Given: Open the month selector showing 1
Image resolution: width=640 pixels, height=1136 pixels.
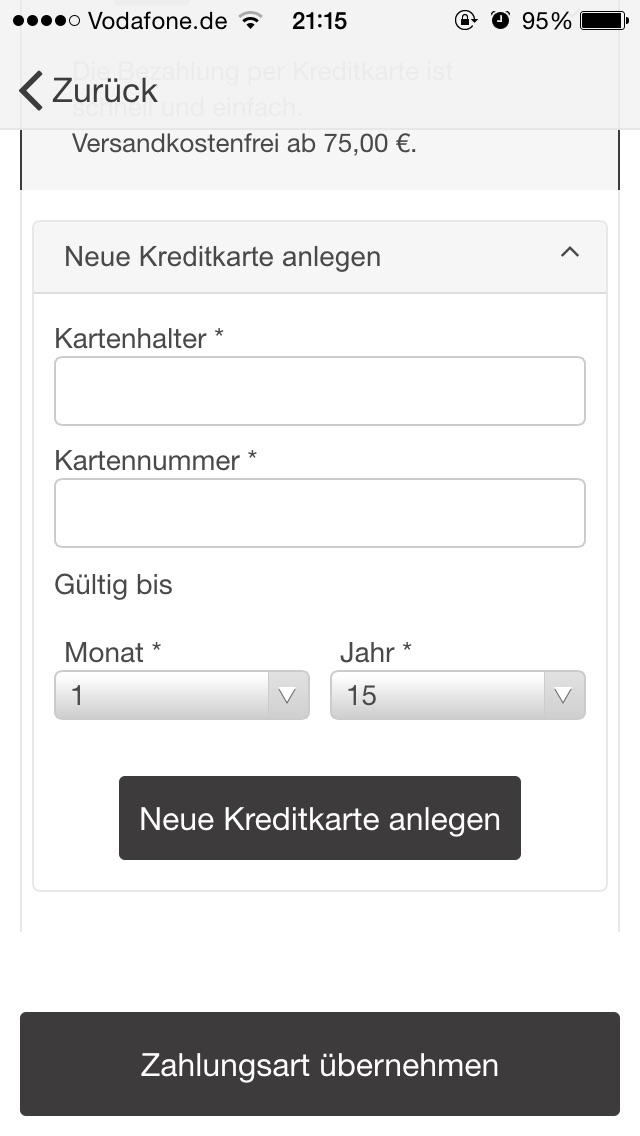Looking at the screenshot, I should point(182,696).
